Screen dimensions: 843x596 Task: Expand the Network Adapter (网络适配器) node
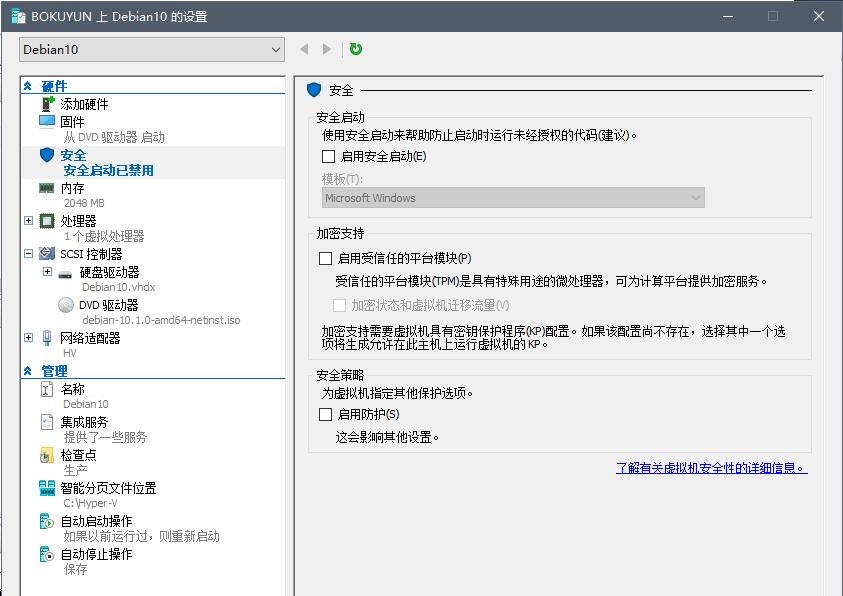pyautogui.click(x=28, y=338)
